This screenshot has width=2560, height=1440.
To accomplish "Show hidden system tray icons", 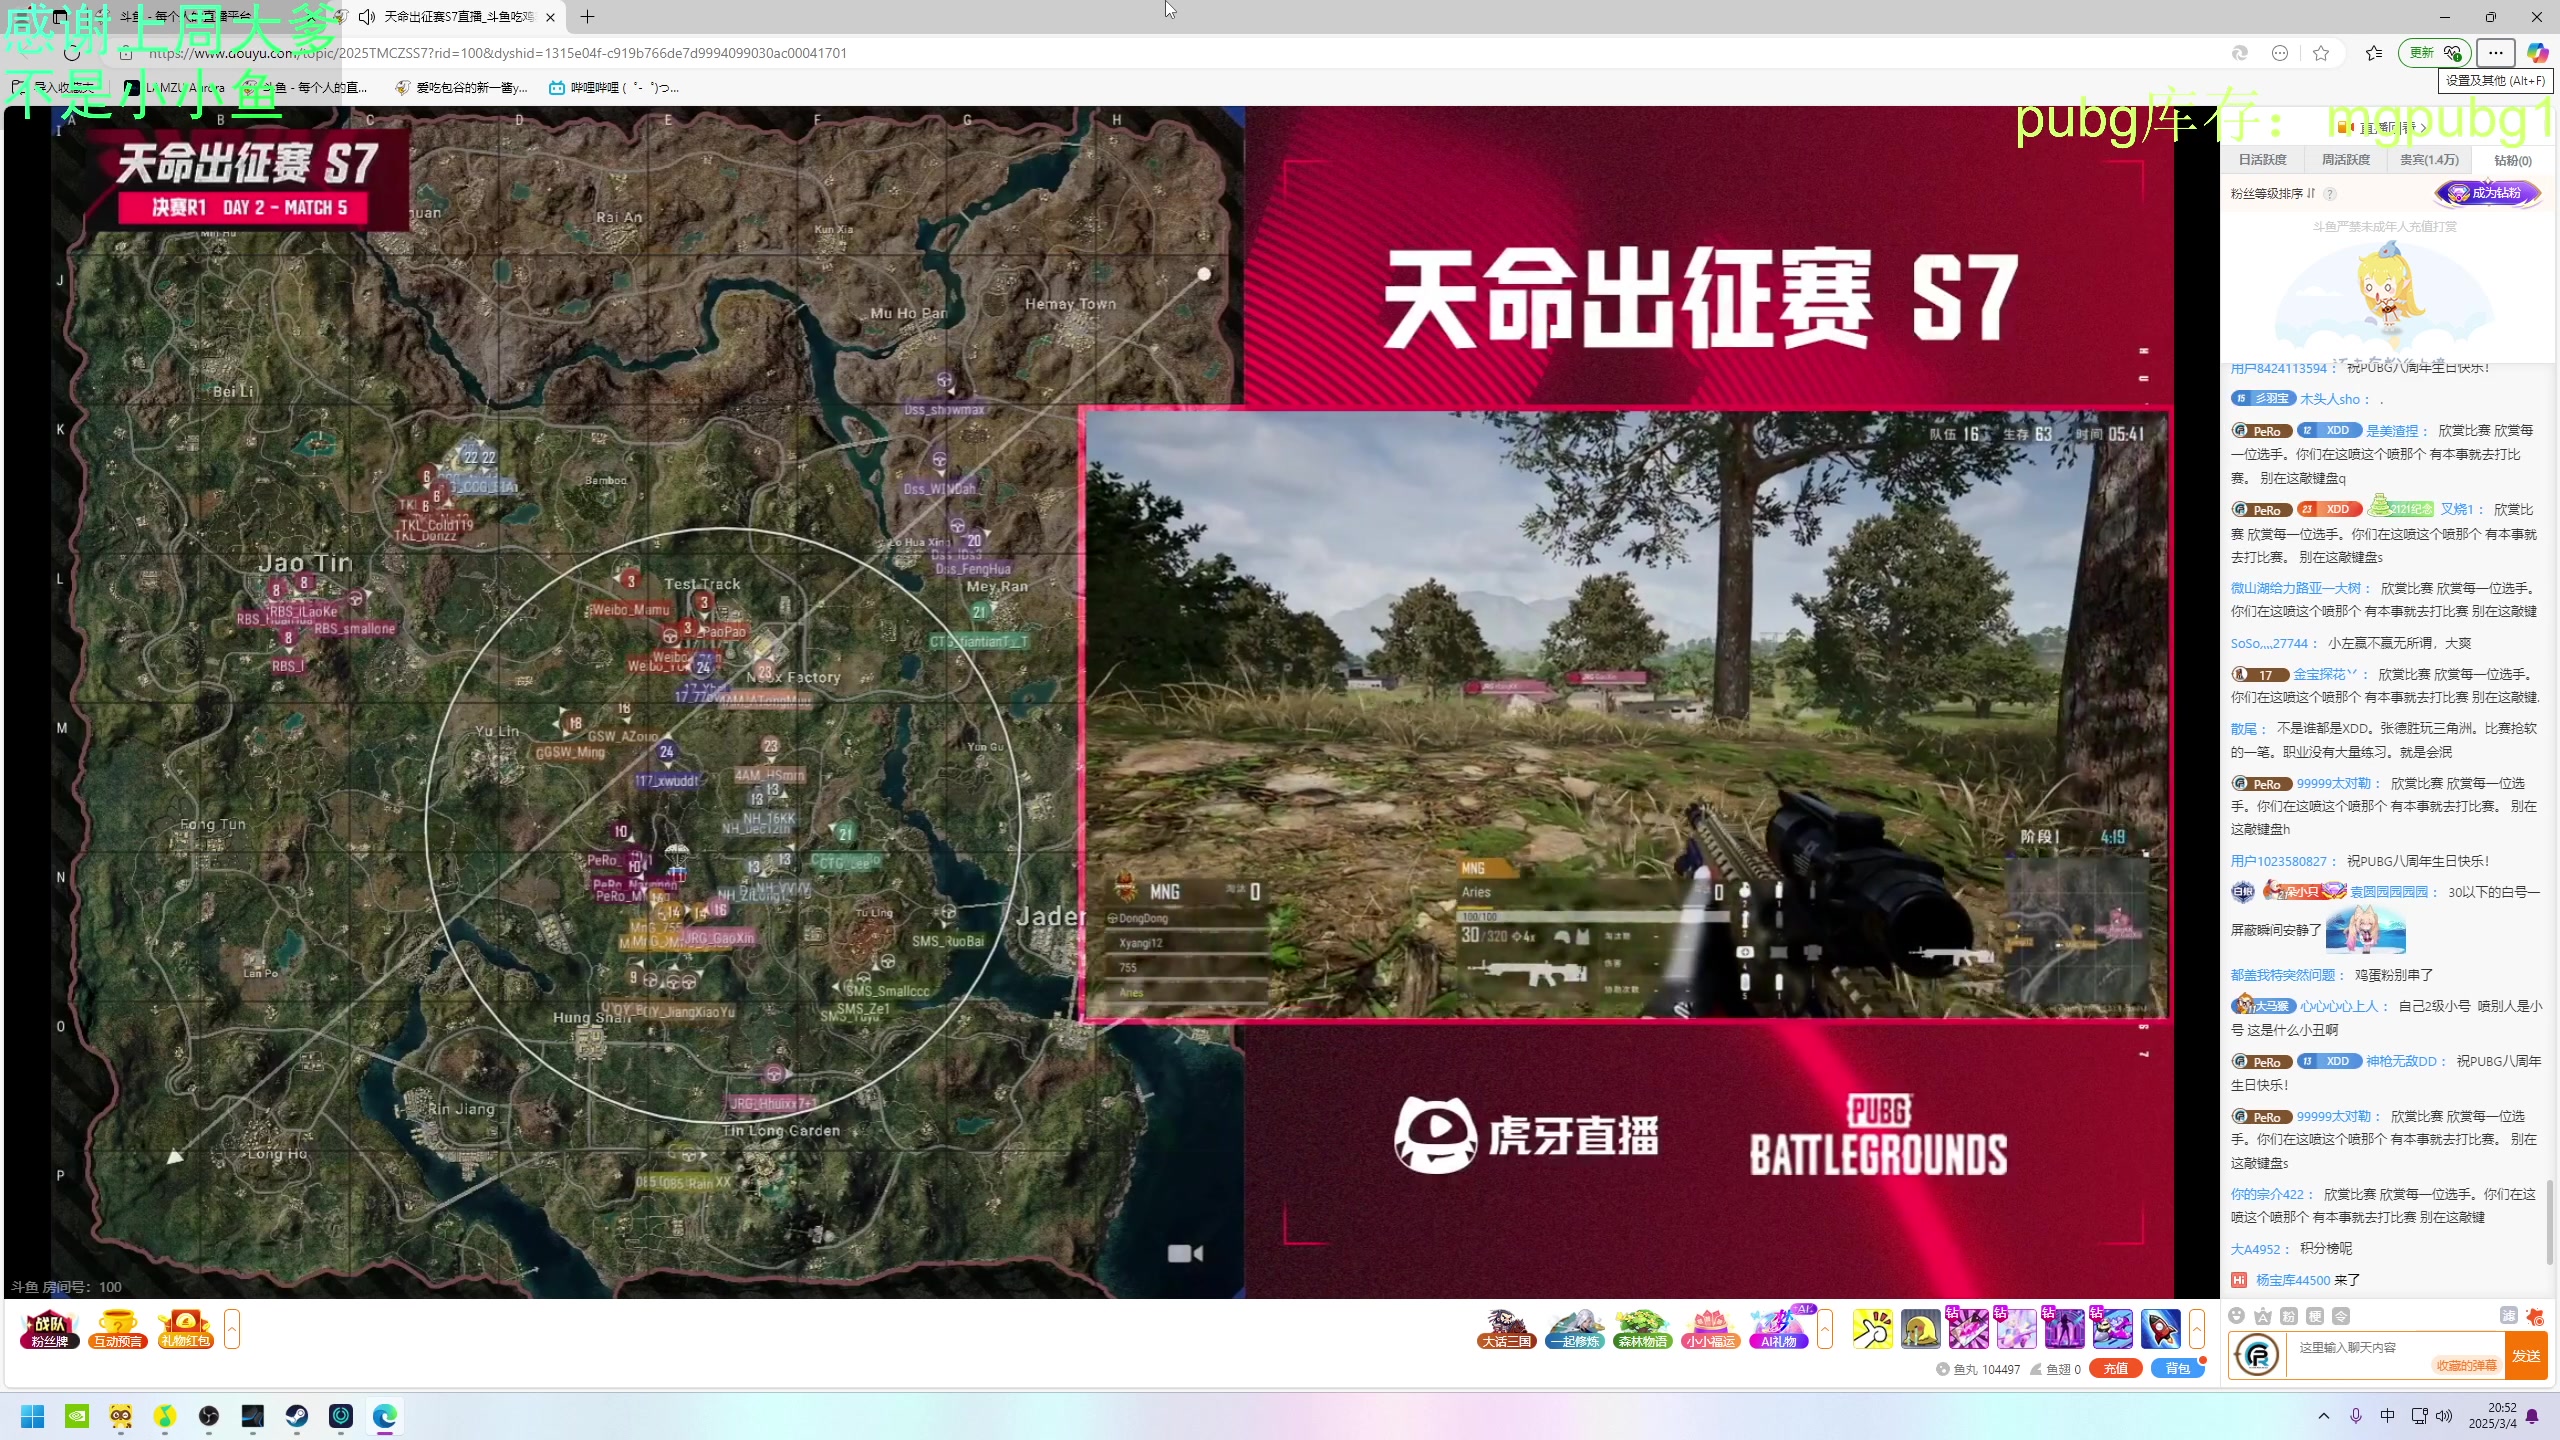I will (x=2324, y=1416).
